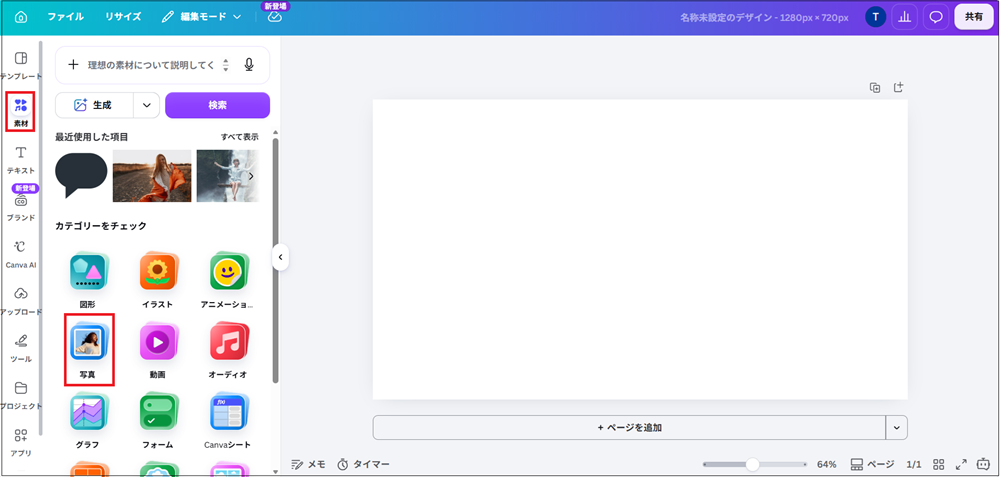Click the + ページを追加 button
1000x477 pixels.
(x=629, y=427)
